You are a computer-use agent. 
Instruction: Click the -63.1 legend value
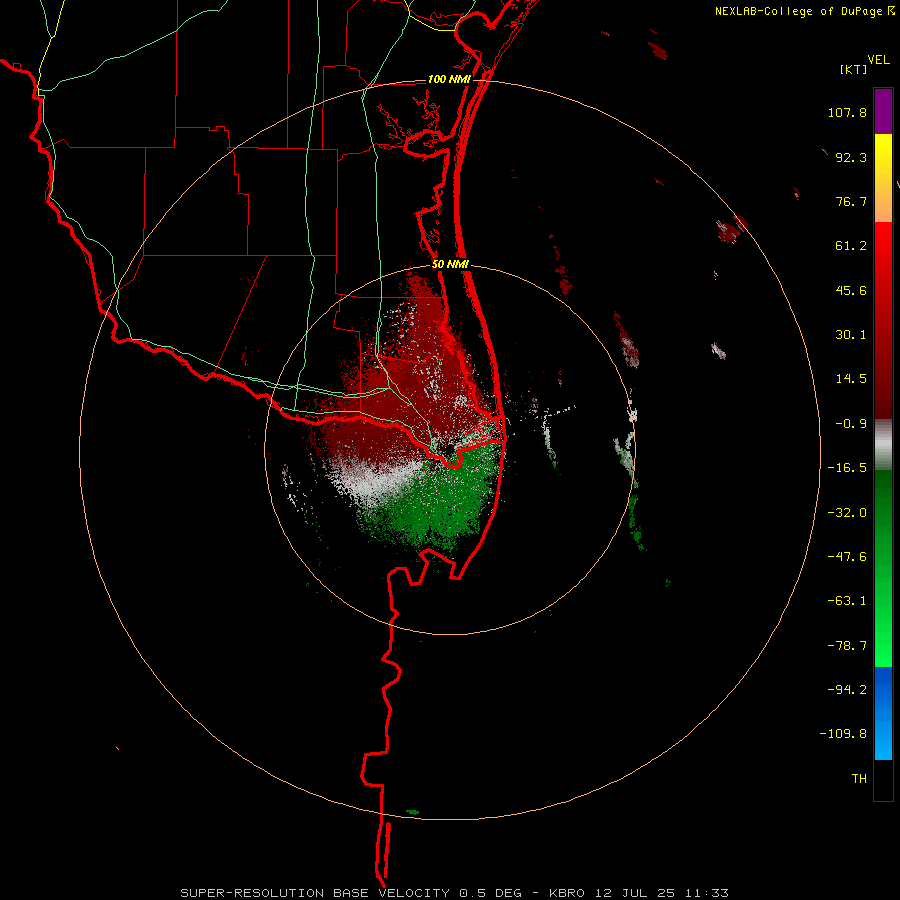click(x=847, y=601)
